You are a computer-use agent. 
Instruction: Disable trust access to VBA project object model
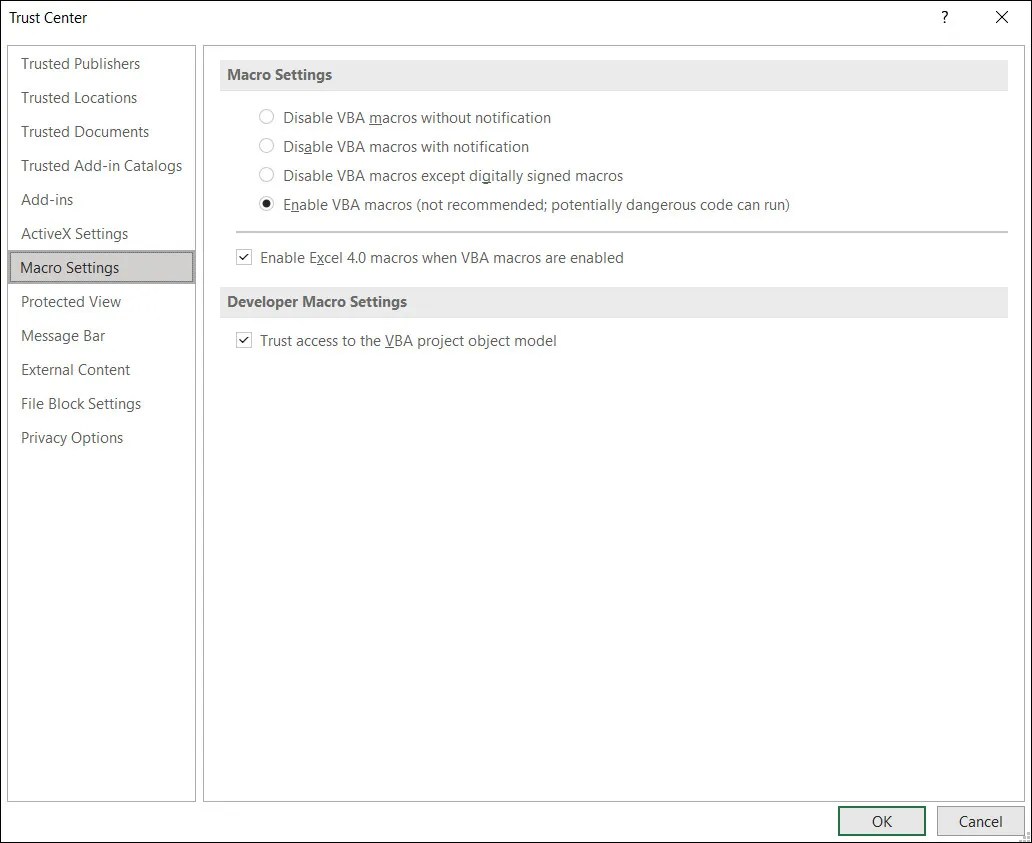click(244, 340)
